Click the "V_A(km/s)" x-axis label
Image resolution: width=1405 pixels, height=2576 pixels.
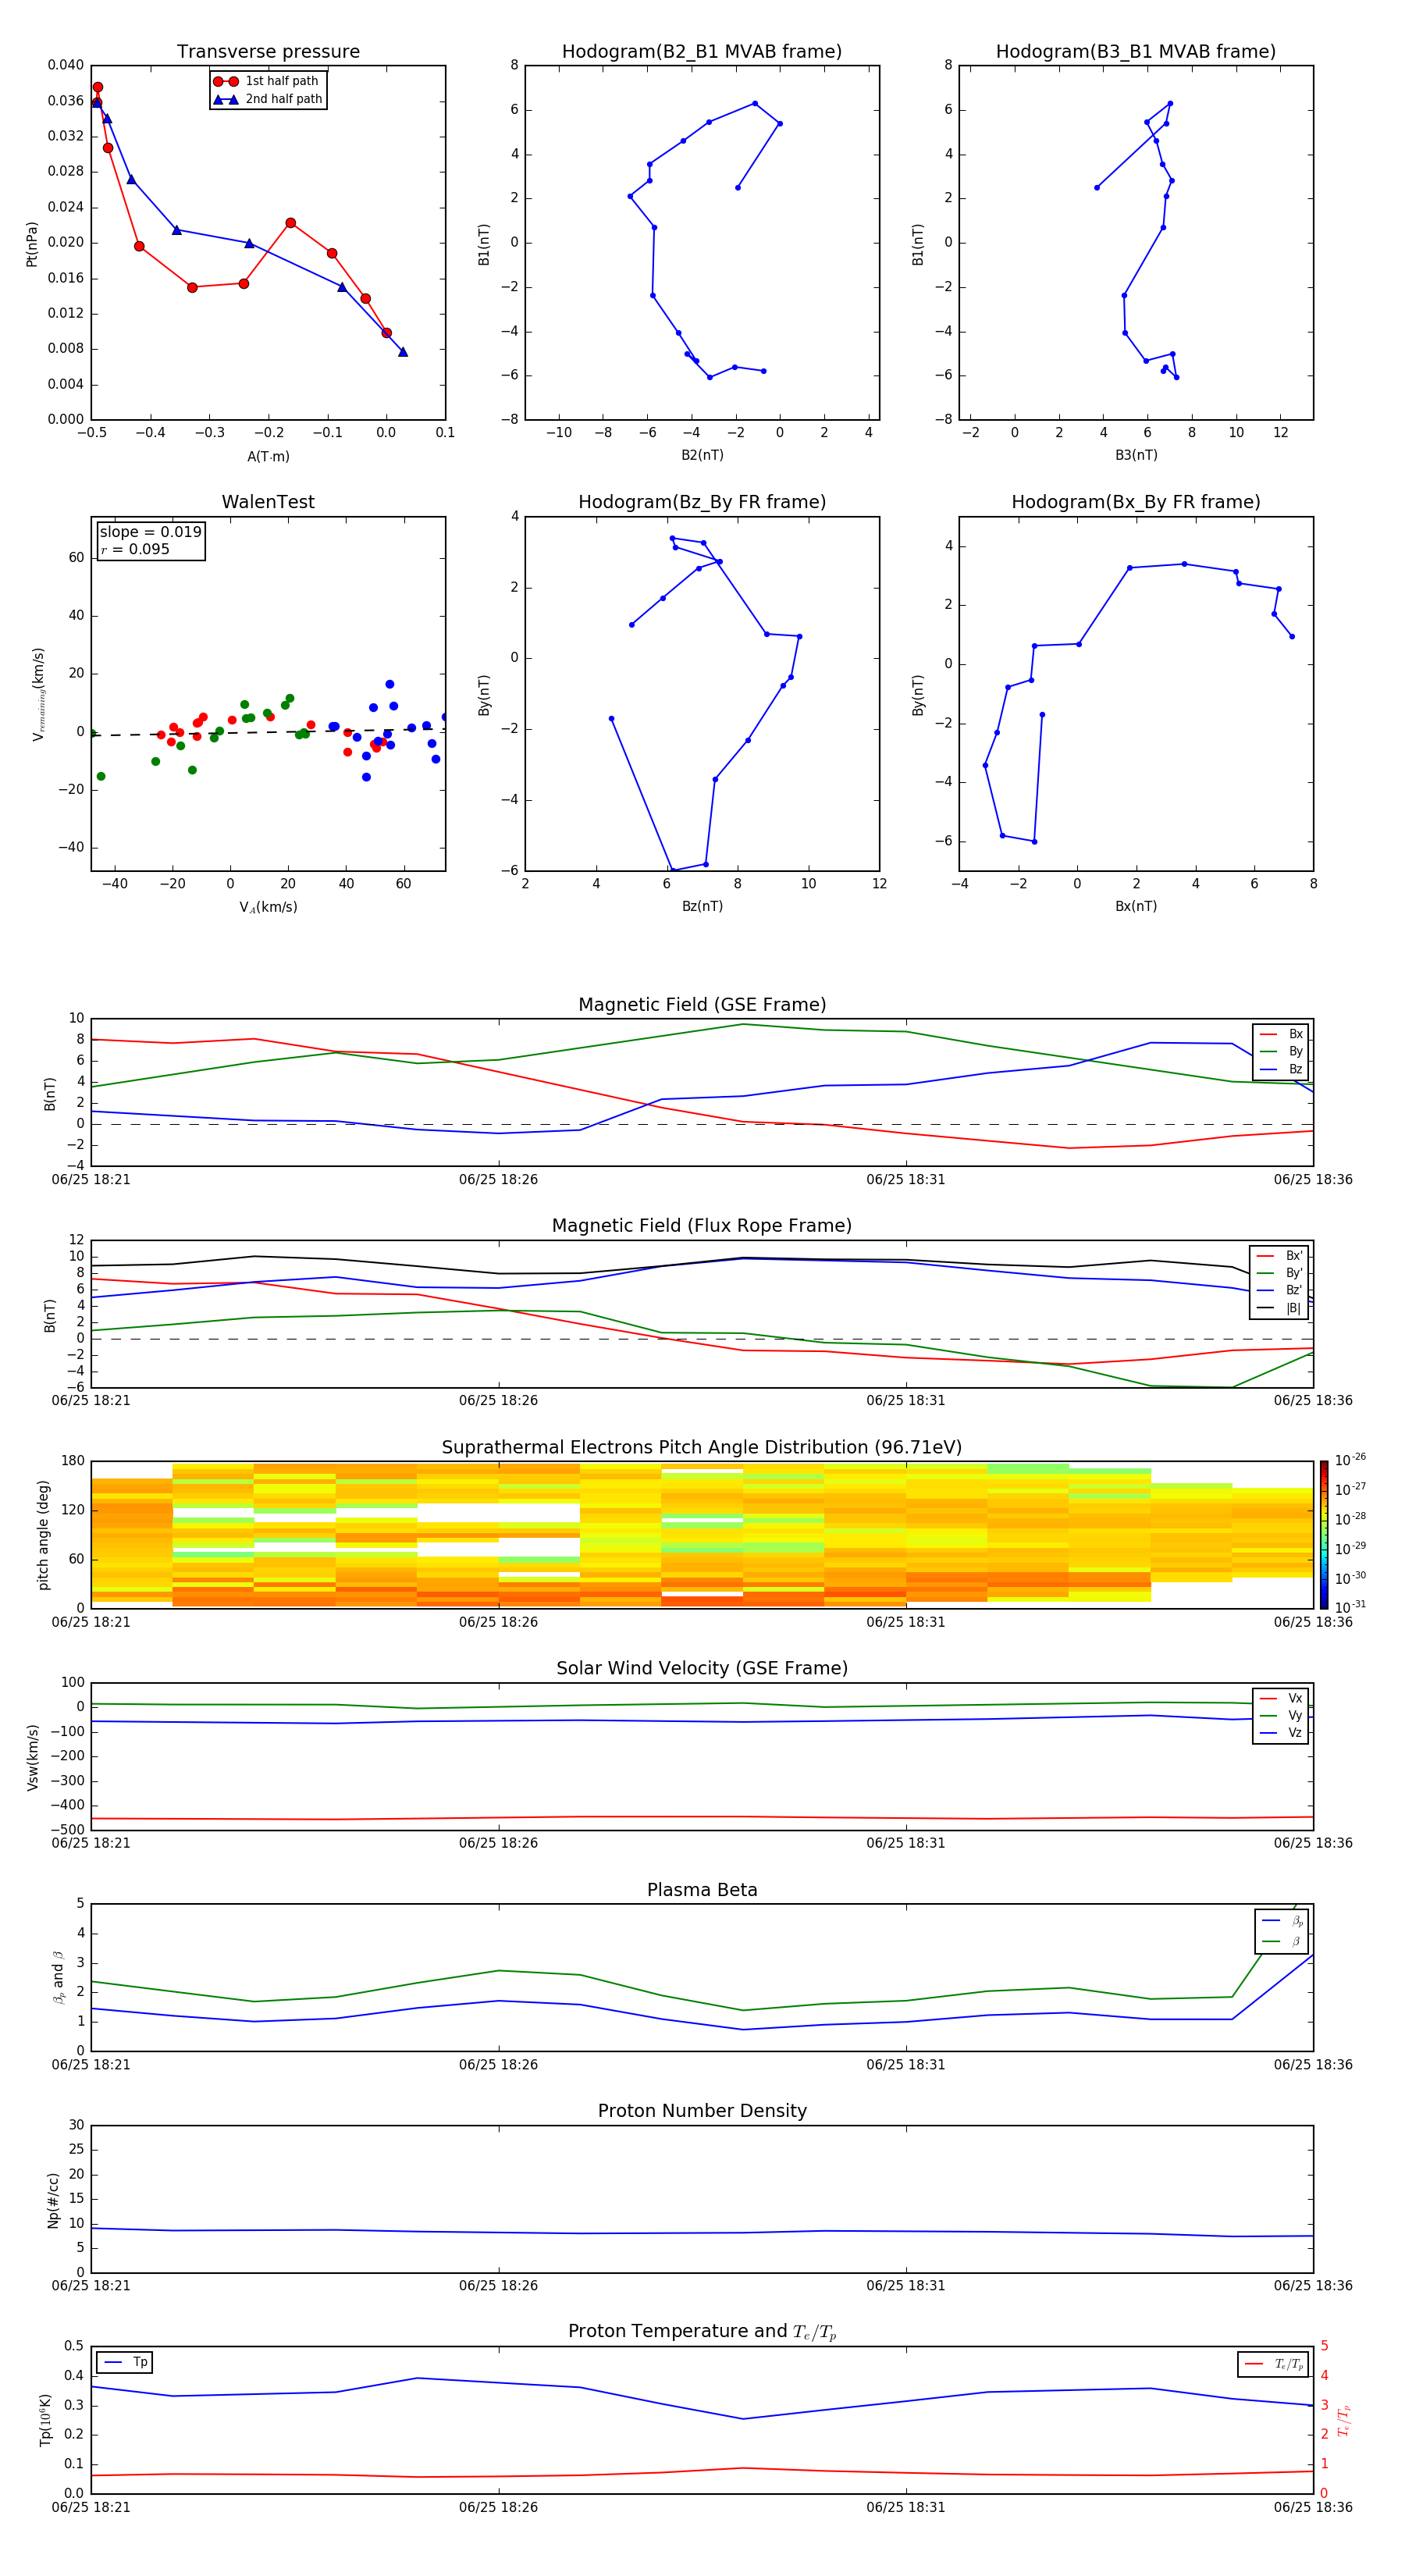pyautogui.click(x=268, y=907)
